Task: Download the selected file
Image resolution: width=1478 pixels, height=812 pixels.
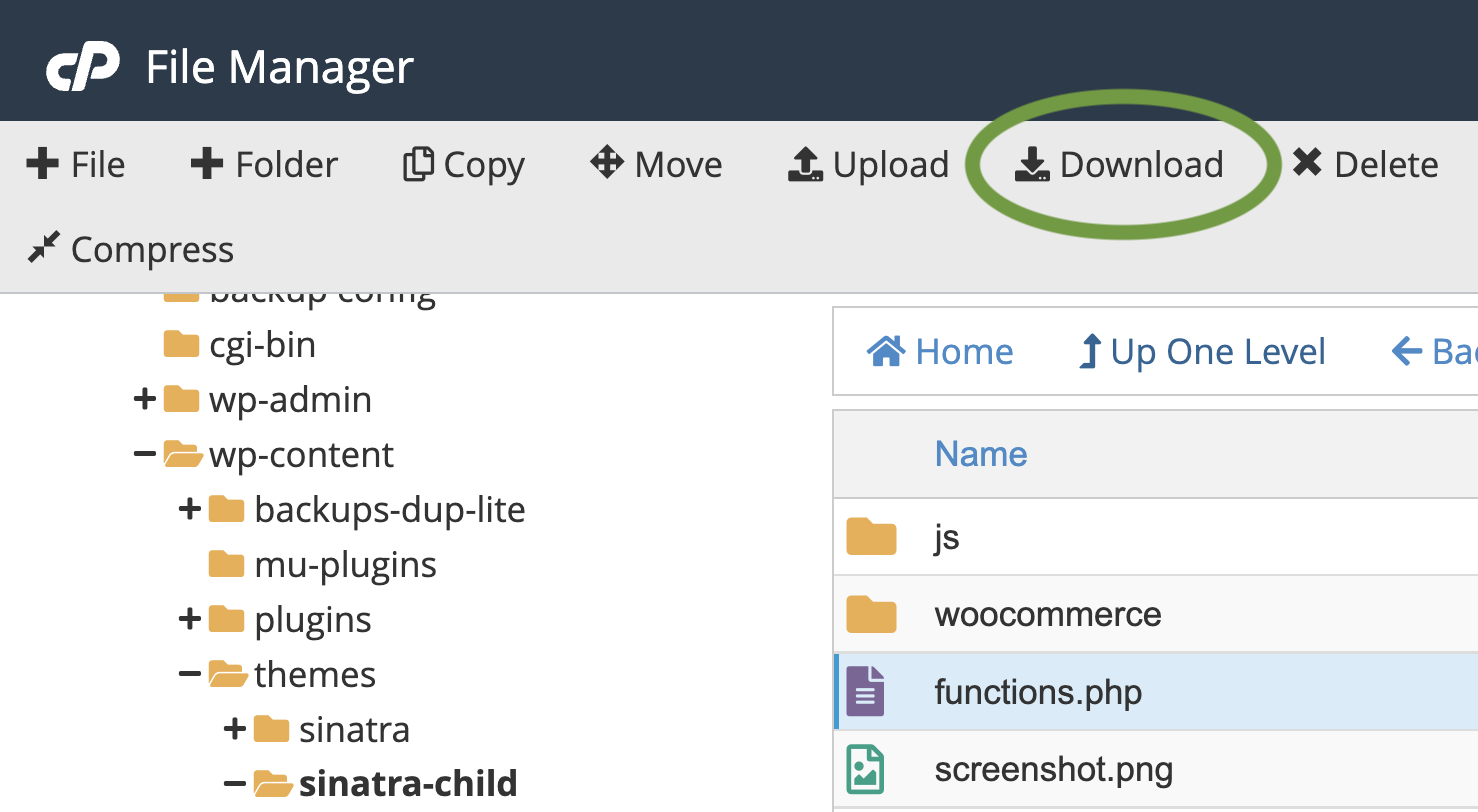Action: coord(1119,164)
